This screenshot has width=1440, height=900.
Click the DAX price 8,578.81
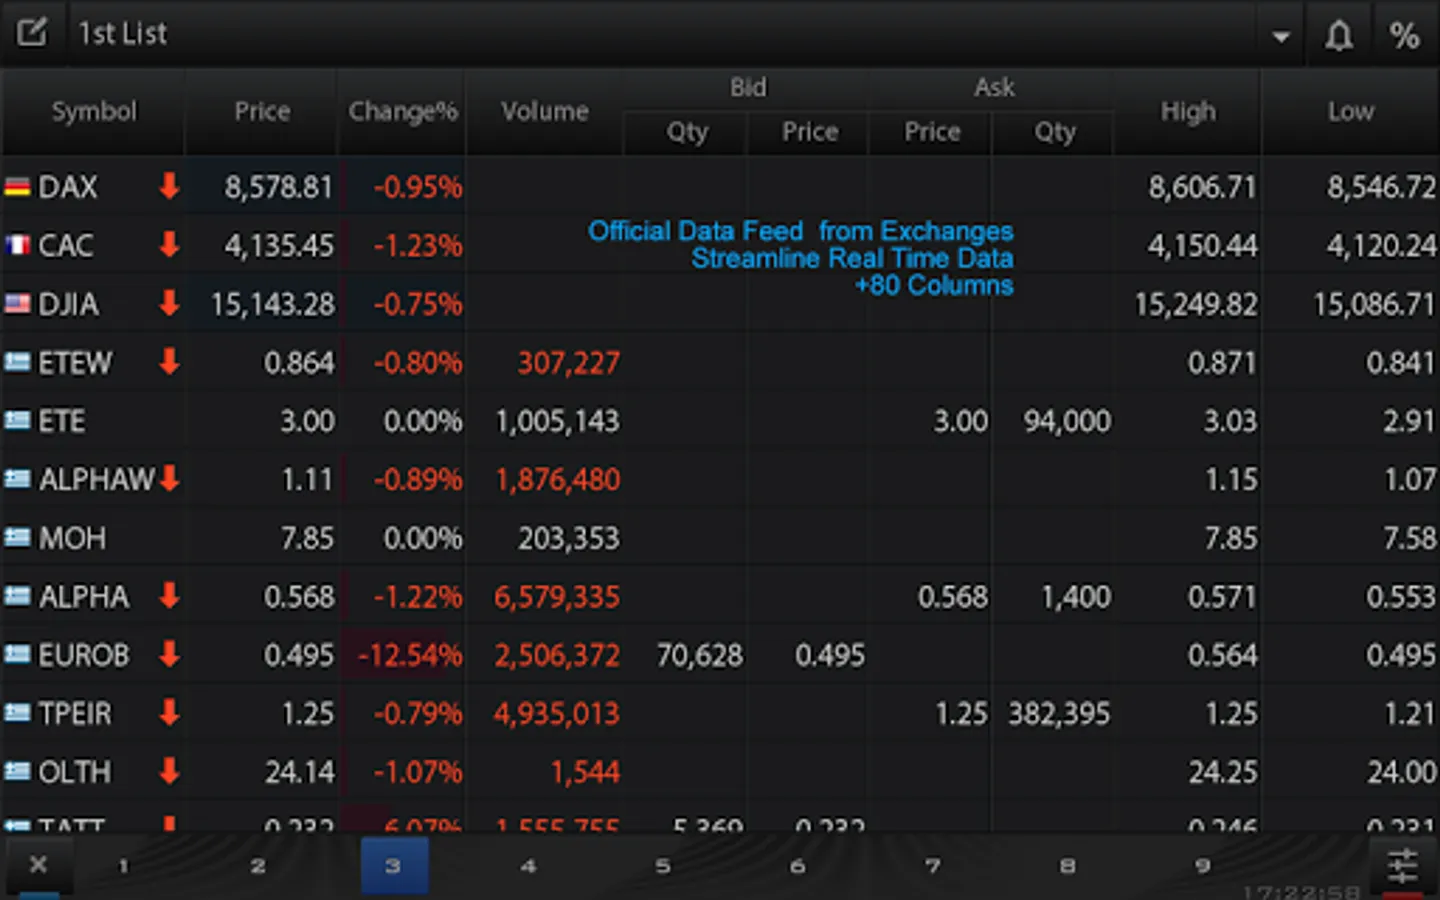pyautogui.click(x=278, y=188)
